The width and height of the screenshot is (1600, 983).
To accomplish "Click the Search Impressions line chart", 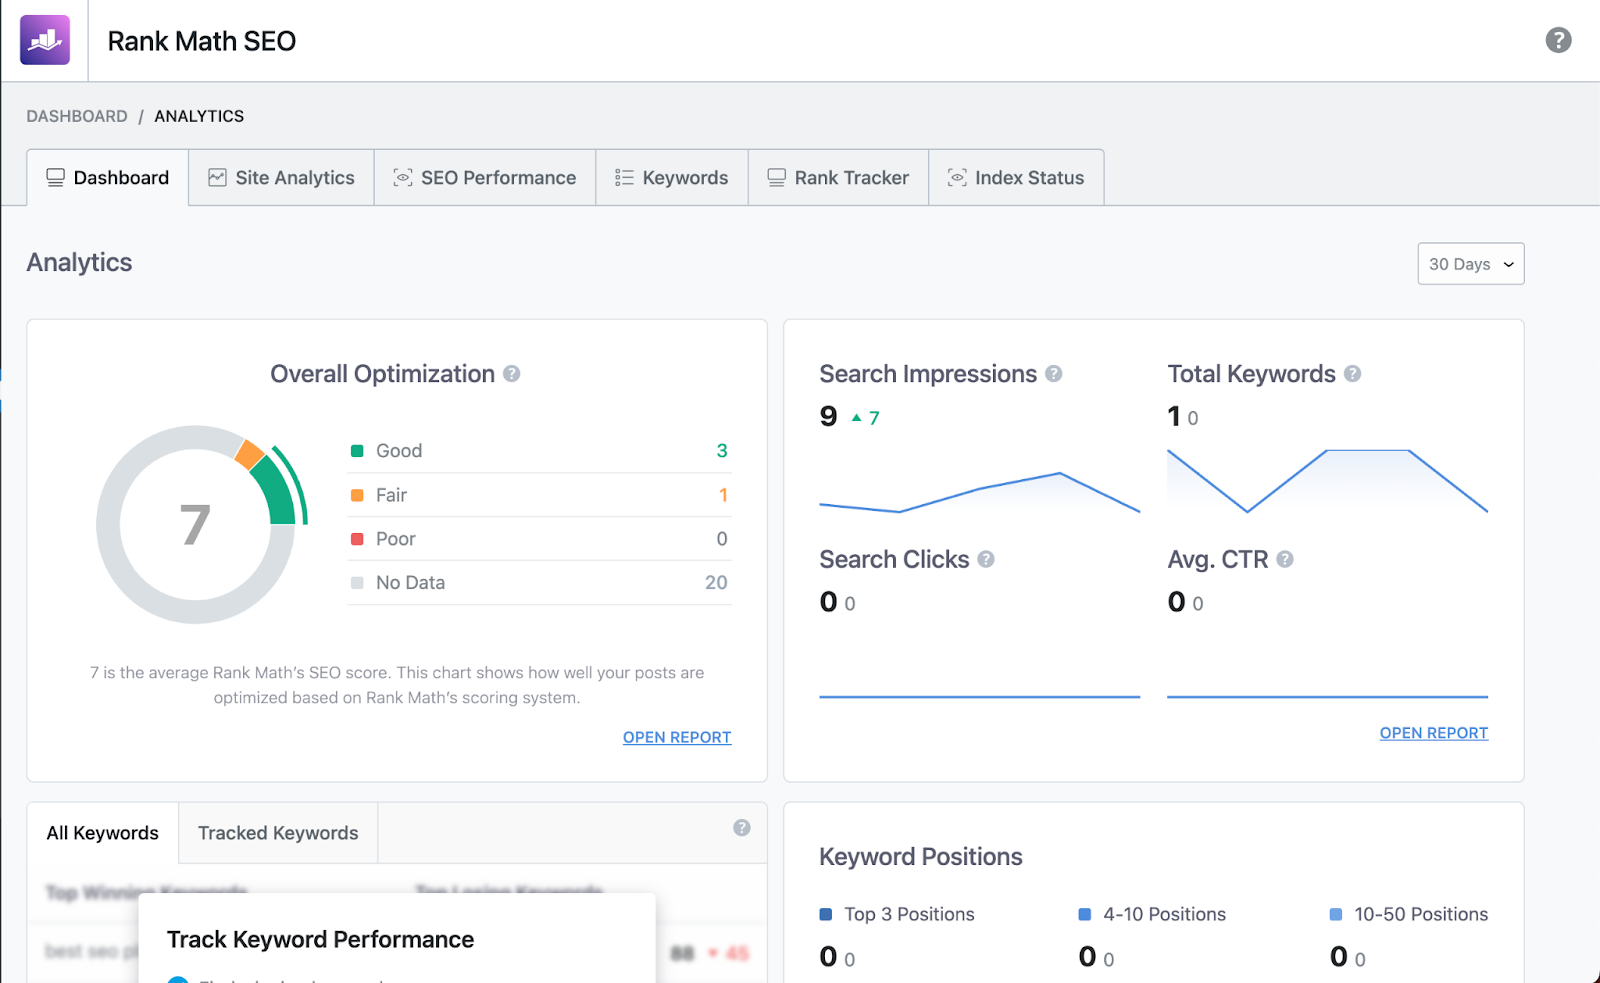I will (980, 492).
